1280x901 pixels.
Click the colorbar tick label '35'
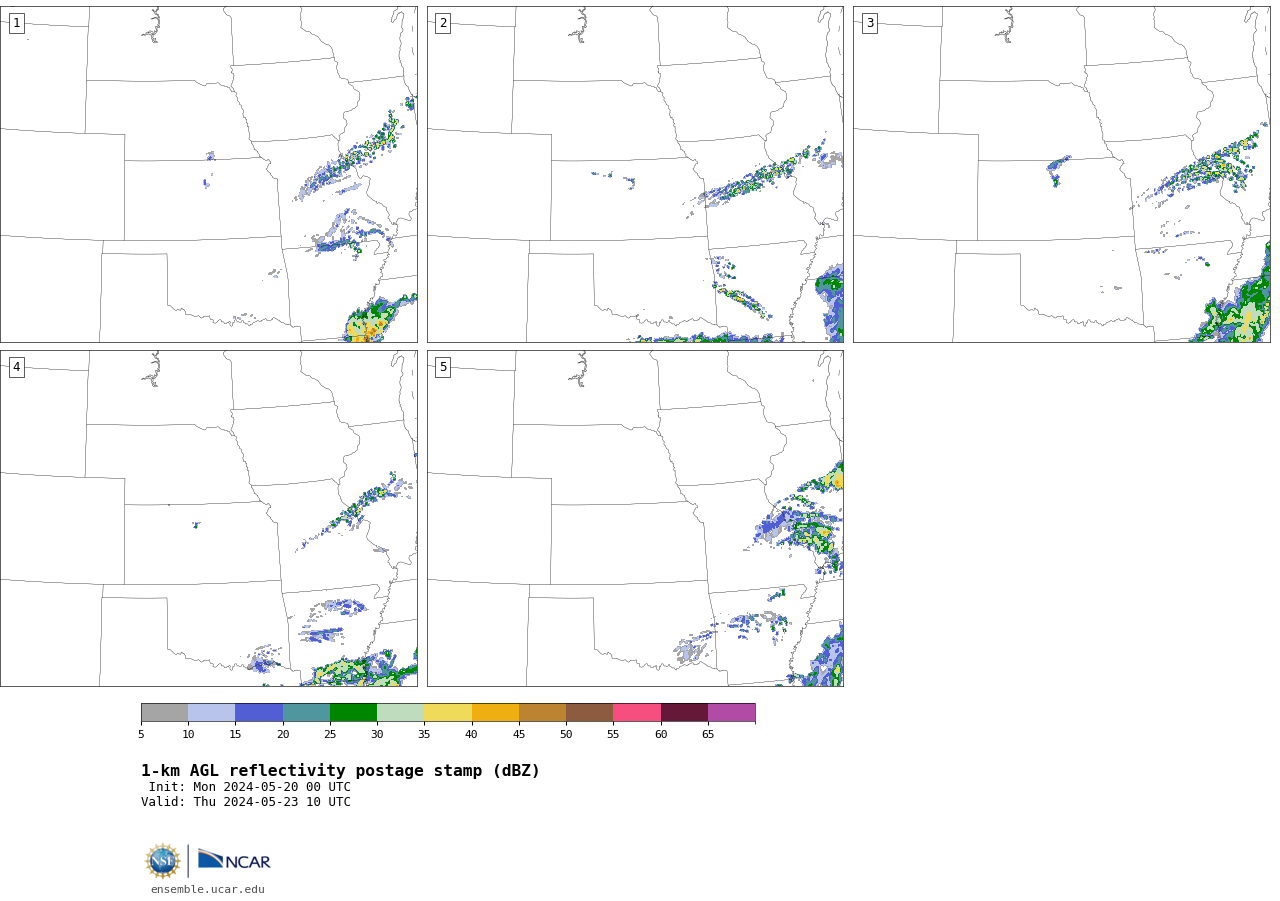click(x=424, y=735)
